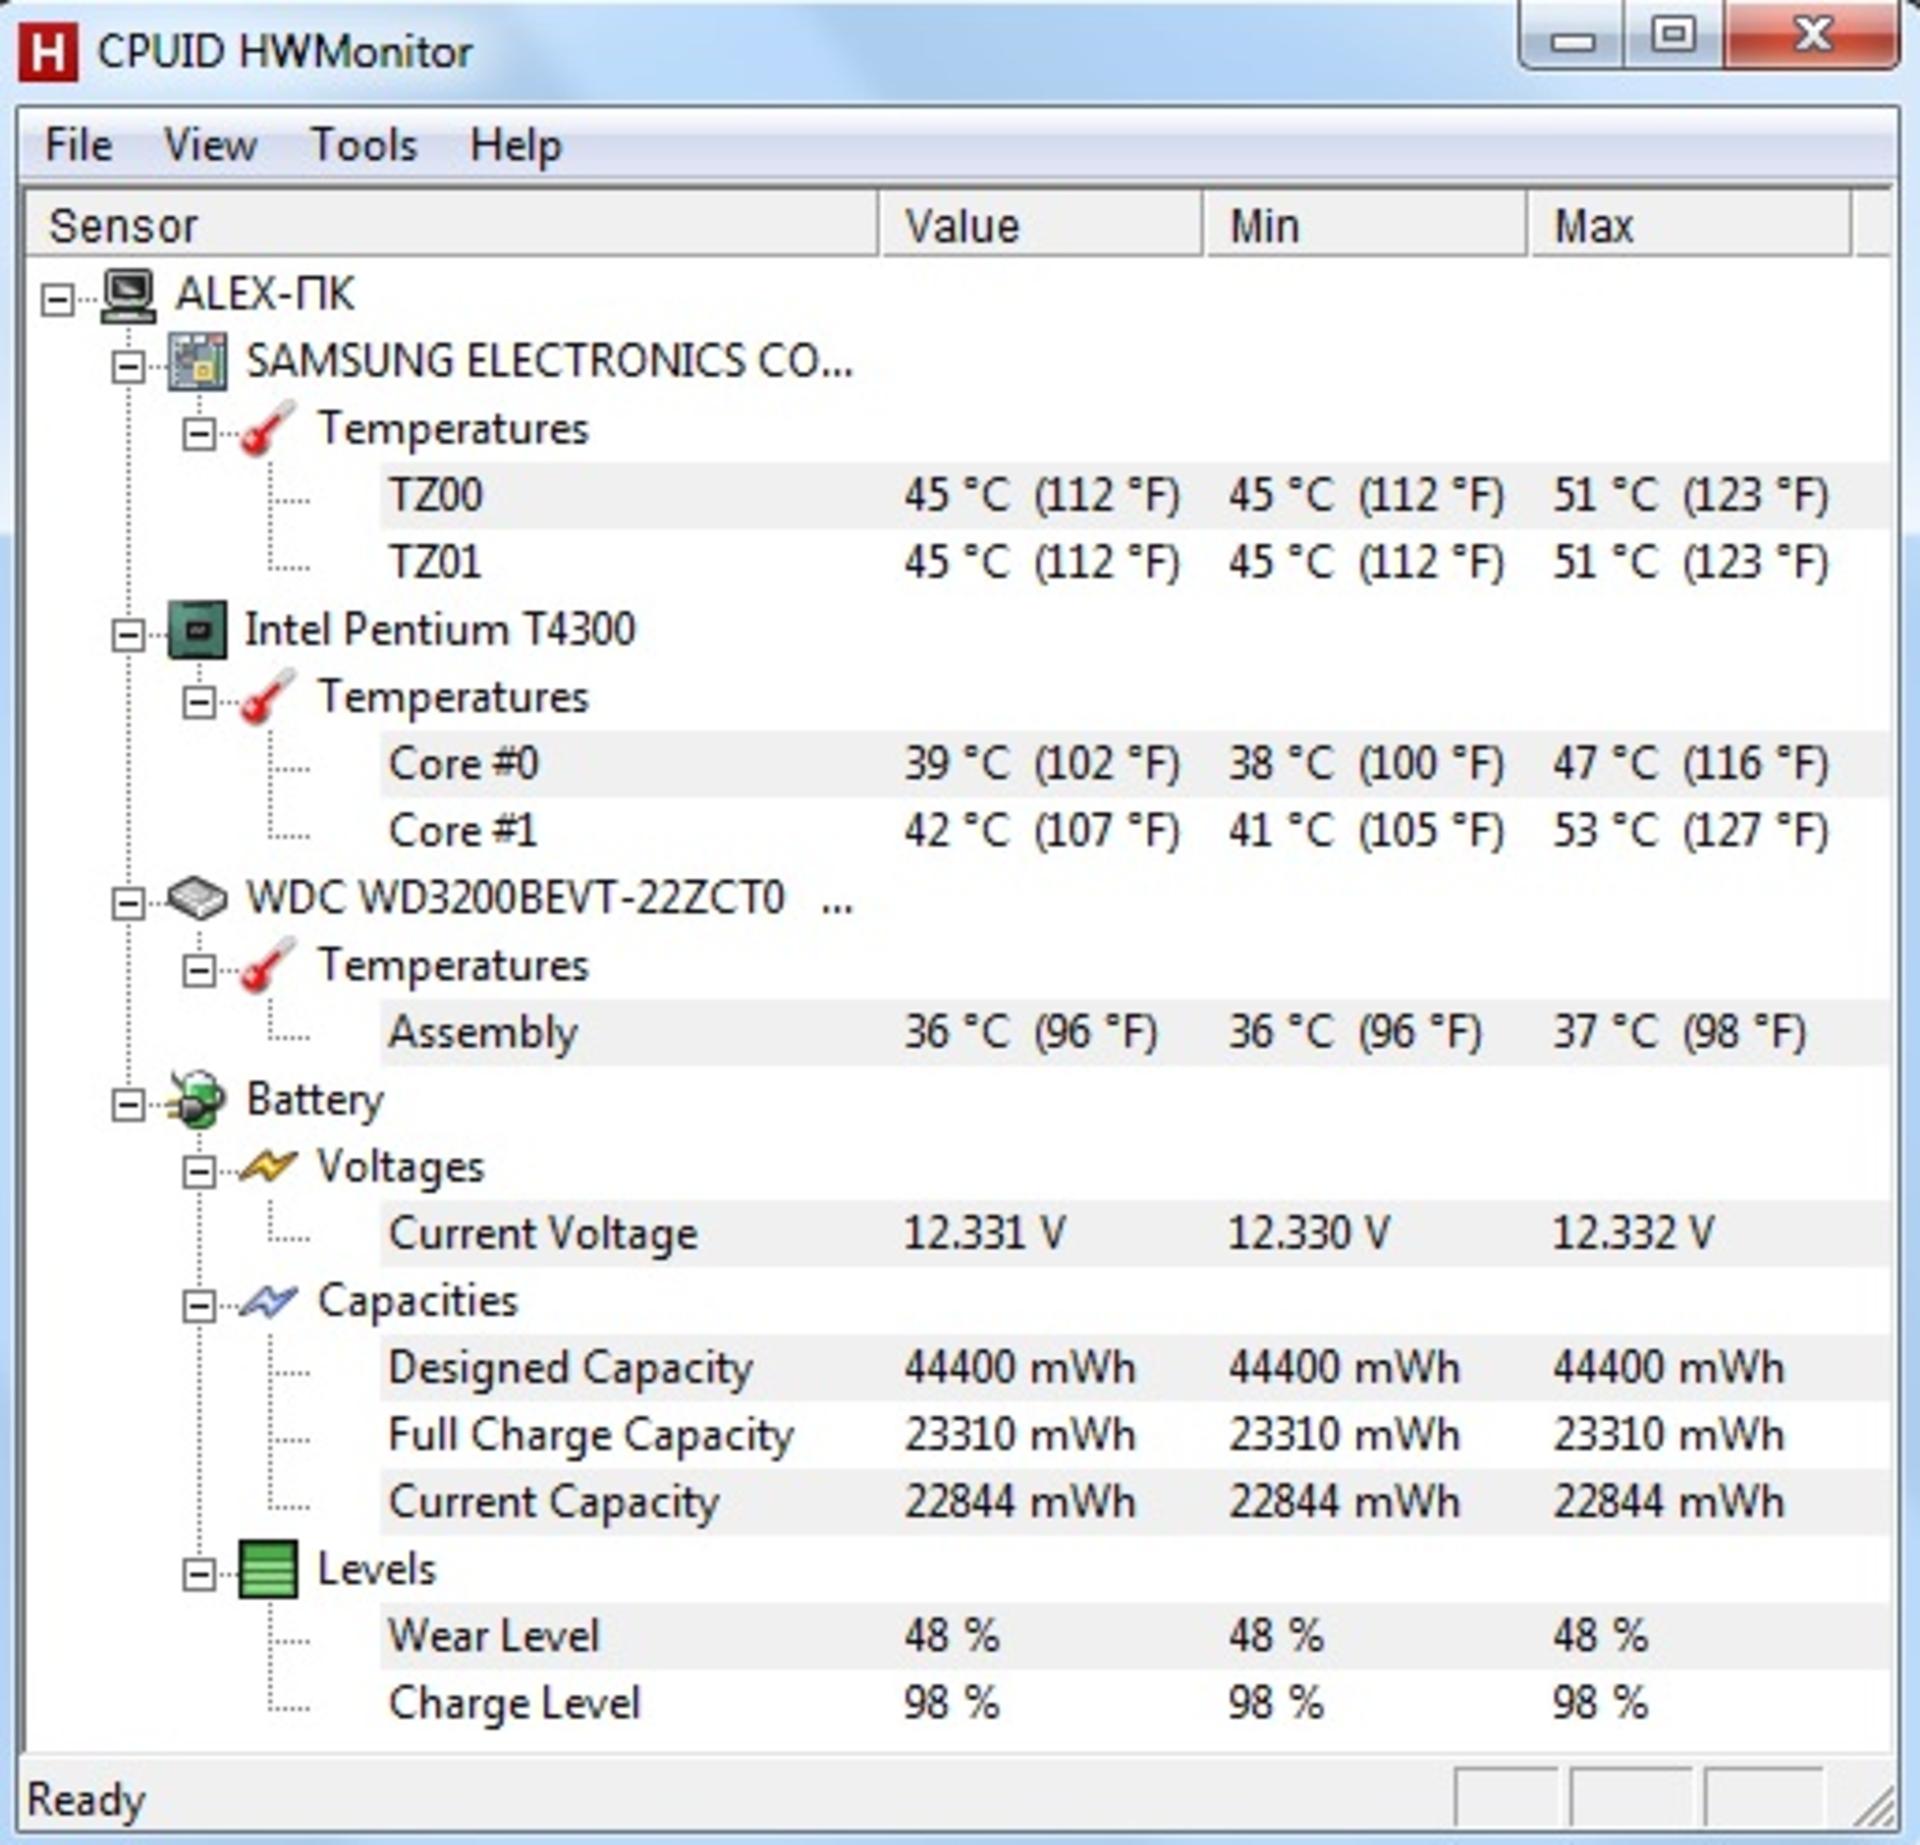Viewport: 1920px width, 1845px height.
Task: Collapse Temperatures under WDC drive
Action: tap(199, 970)
